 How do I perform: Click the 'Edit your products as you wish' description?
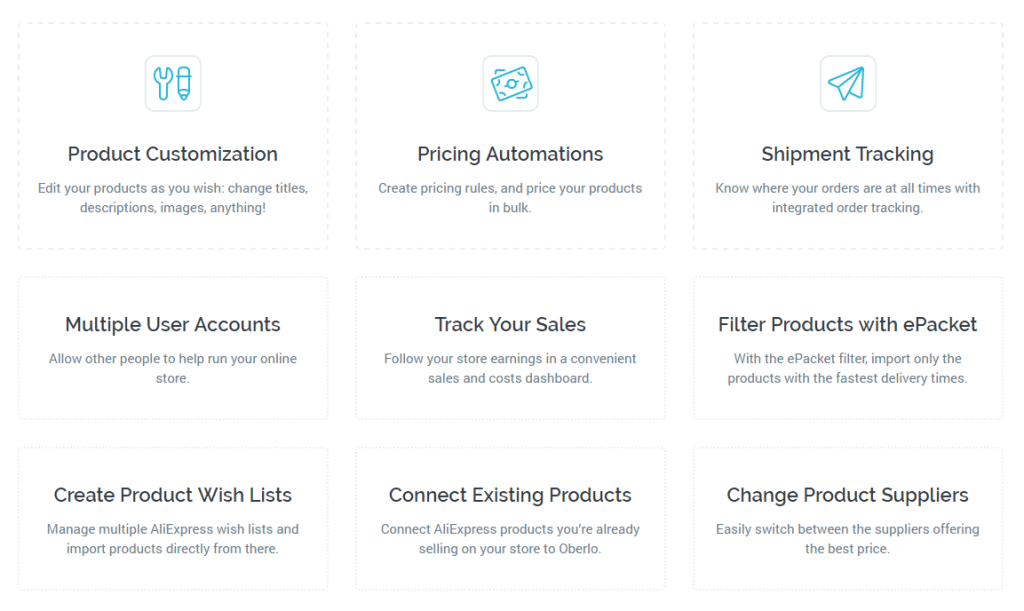pyautogui.click(x=173, y=198)
